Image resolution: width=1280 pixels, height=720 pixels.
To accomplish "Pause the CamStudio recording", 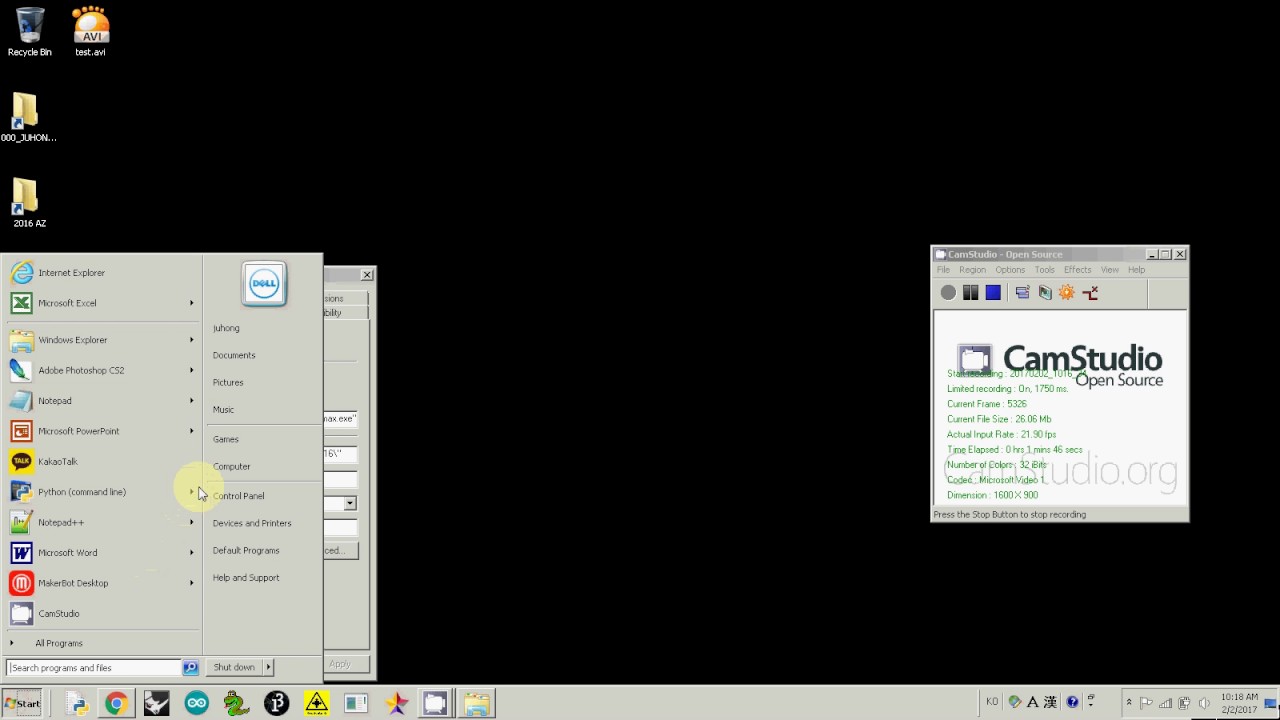I will pos(970,293).
